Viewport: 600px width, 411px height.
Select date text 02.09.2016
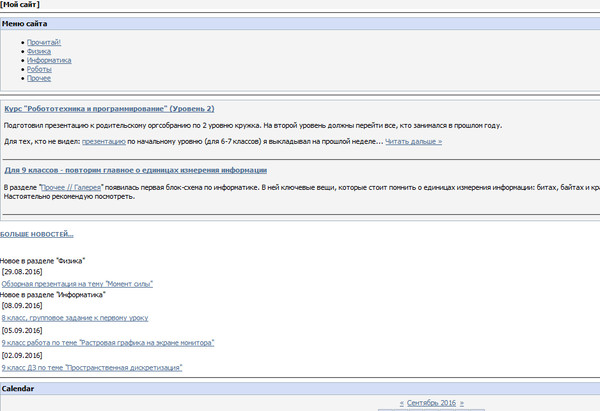[x=22, y=356]
